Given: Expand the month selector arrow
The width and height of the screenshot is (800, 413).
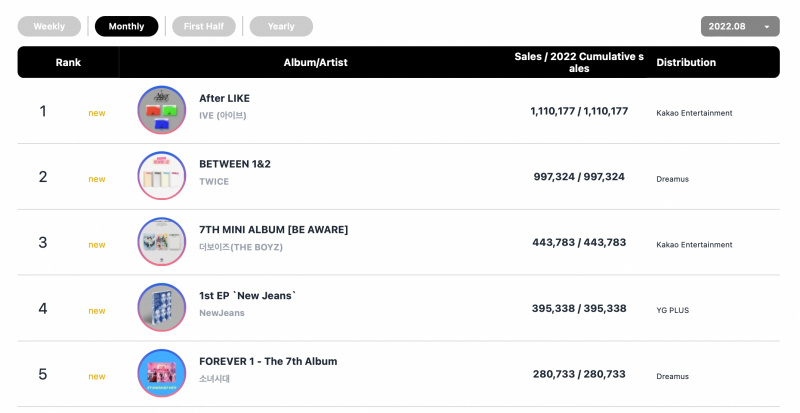Looking at the screenshot, I should click(x=767, y=27).
